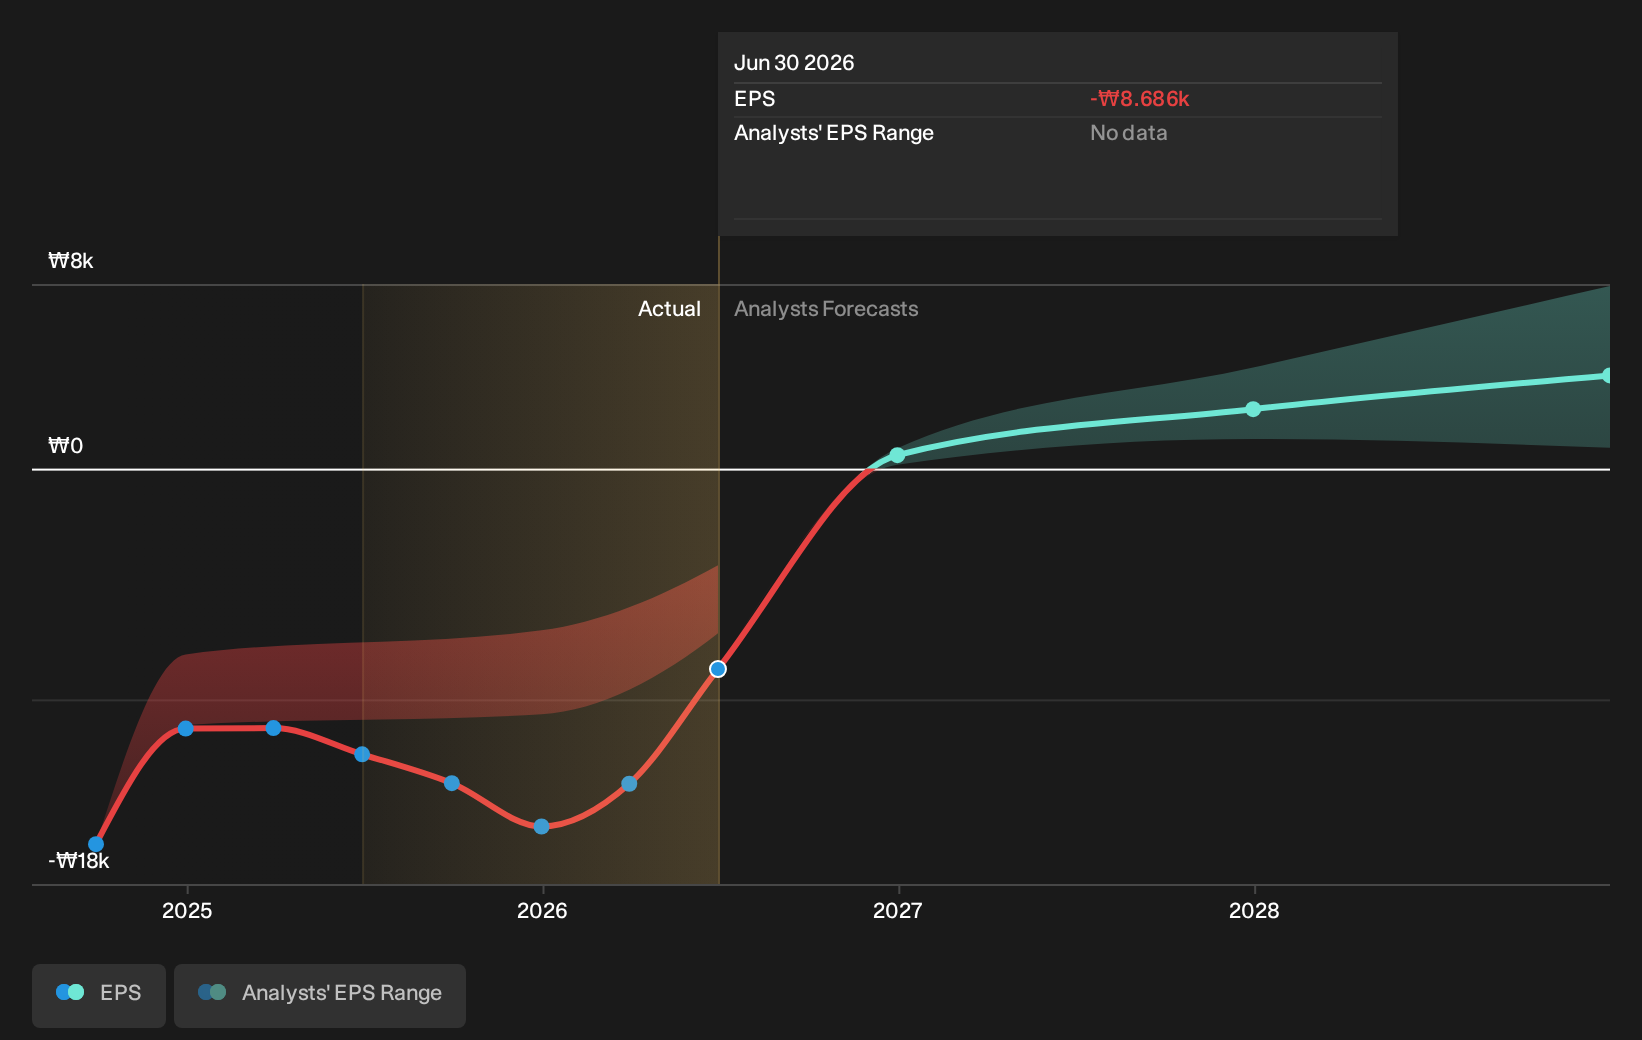Click the ₩8k y-axis label
This screenshot has width=1642, height=1040.
71,261
